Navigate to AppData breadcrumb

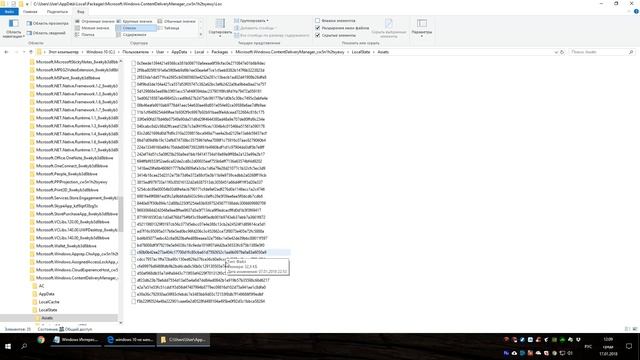pyautogui.click(x=179, y=52)
